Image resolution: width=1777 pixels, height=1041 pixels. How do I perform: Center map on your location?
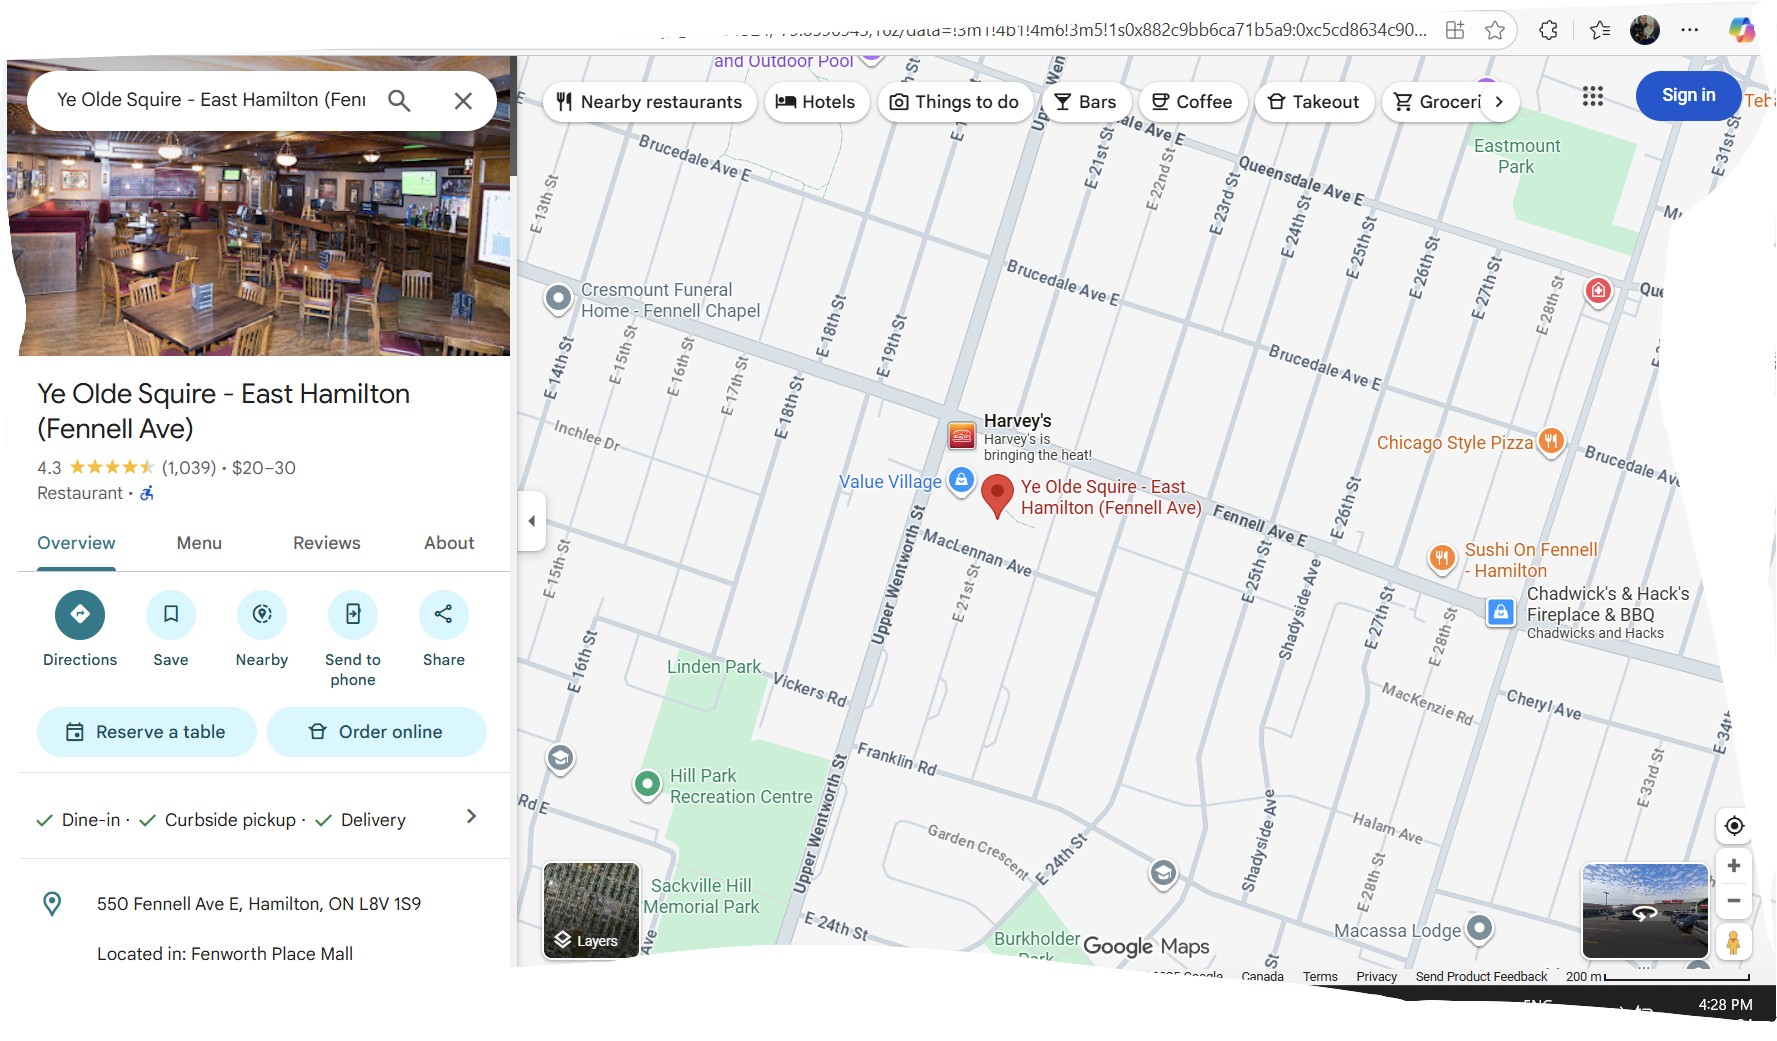pyautogui.click(x=1734, y=826)
